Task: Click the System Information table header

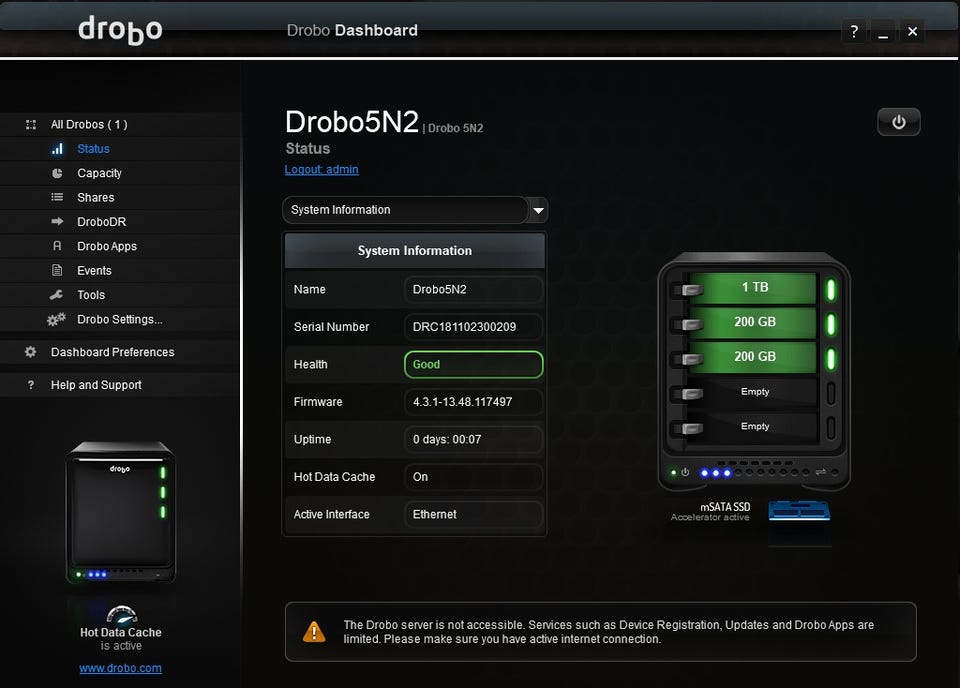Action: 414,251
